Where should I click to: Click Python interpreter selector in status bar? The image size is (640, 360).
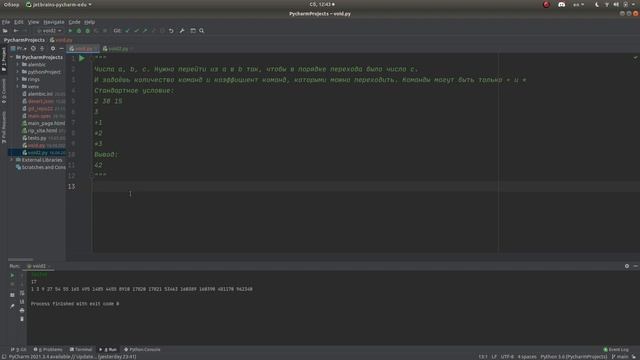[574, 357]
